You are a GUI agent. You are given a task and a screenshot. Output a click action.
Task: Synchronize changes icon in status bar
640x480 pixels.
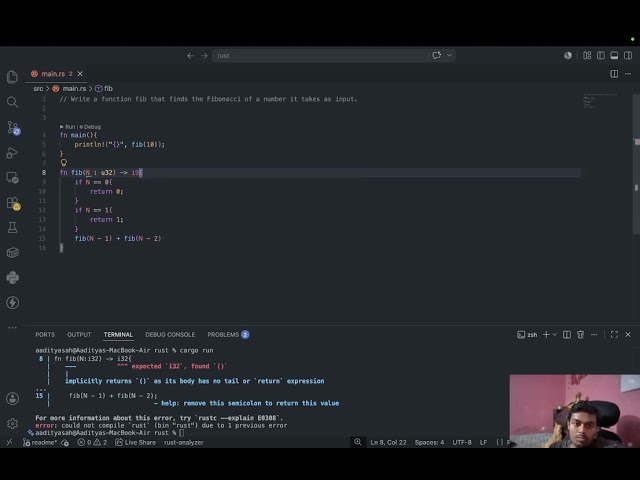(65, 442)
